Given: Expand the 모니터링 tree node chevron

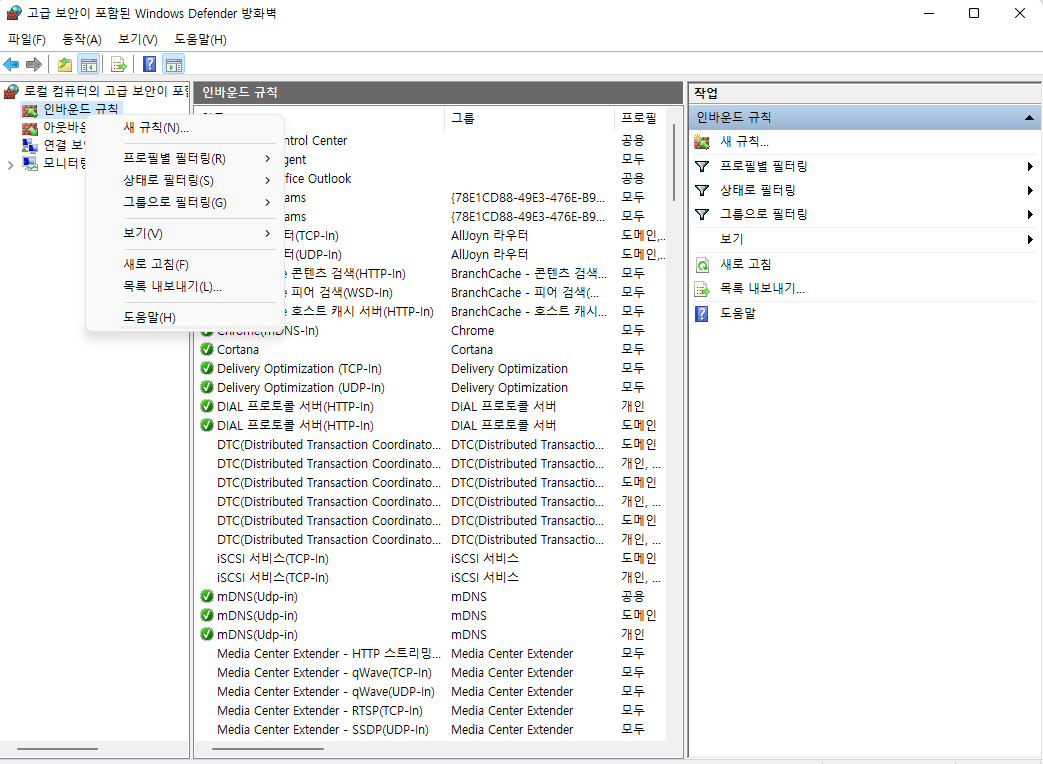Looking at the screenshot, I should 10,164.
